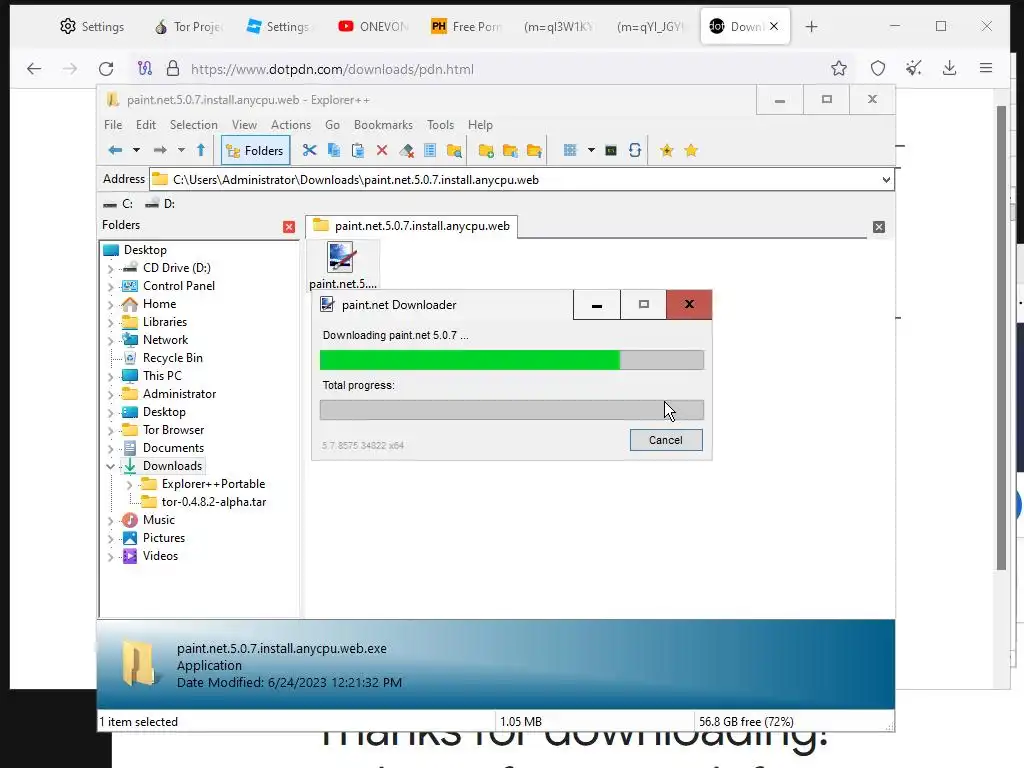Image resolution: width=1024 pixels, height=768 pixels.
Task: Open back history dropdown arrow in Explorer++
Action: (136, 150)
